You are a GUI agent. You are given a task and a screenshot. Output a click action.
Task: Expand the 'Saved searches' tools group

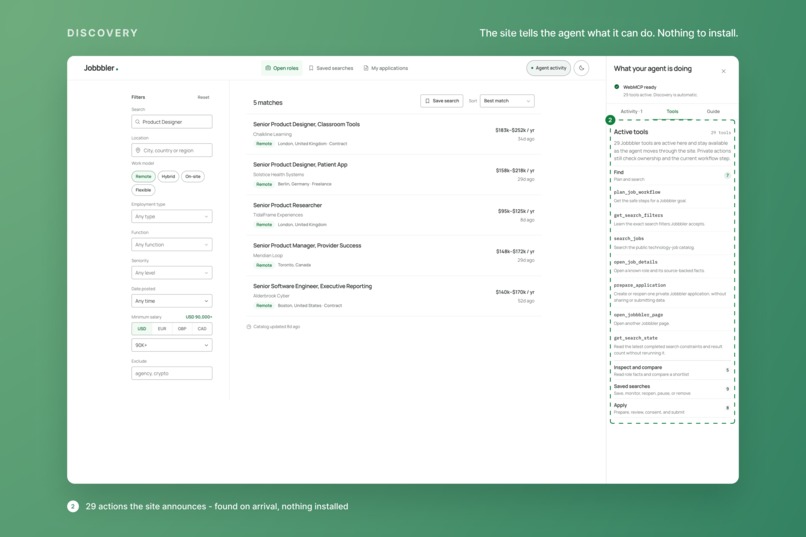point(672,390)
